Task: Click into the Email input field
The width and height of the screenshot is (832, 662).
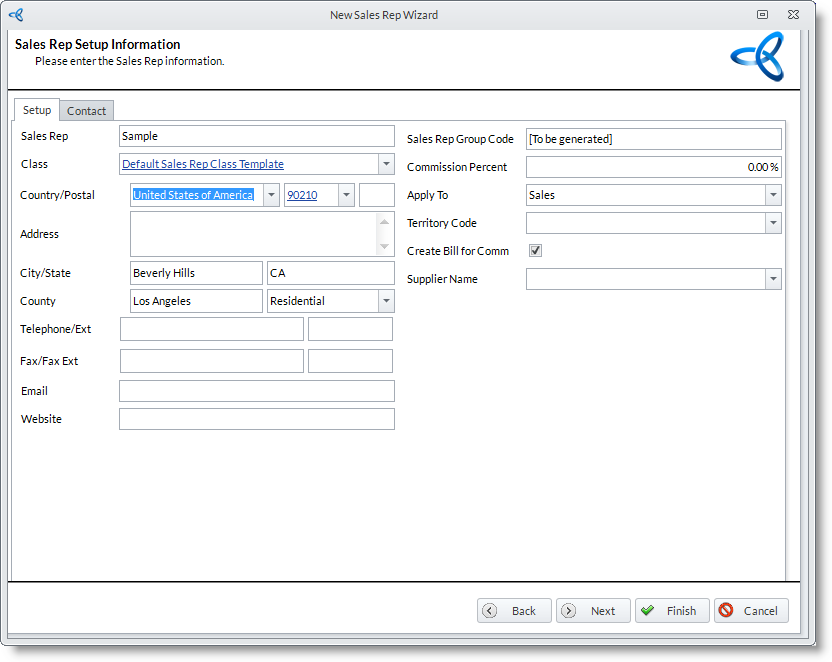Action: click(x=257, y=391)
